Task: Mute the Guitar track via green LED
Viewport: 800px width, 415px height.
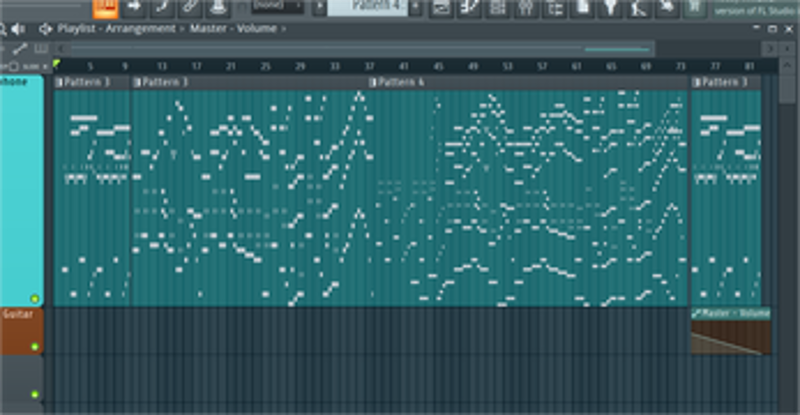Action: tap(35, 347)
